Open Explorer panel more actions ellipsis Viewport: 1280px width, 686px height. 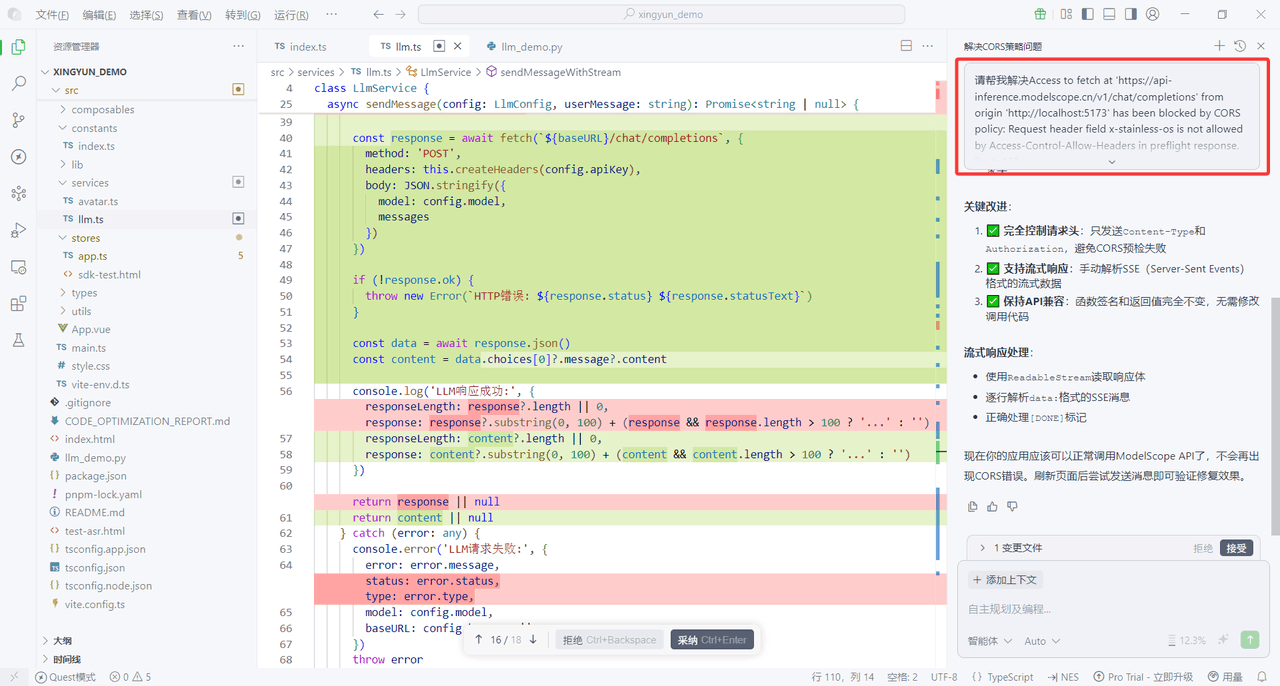coord(238,46)
